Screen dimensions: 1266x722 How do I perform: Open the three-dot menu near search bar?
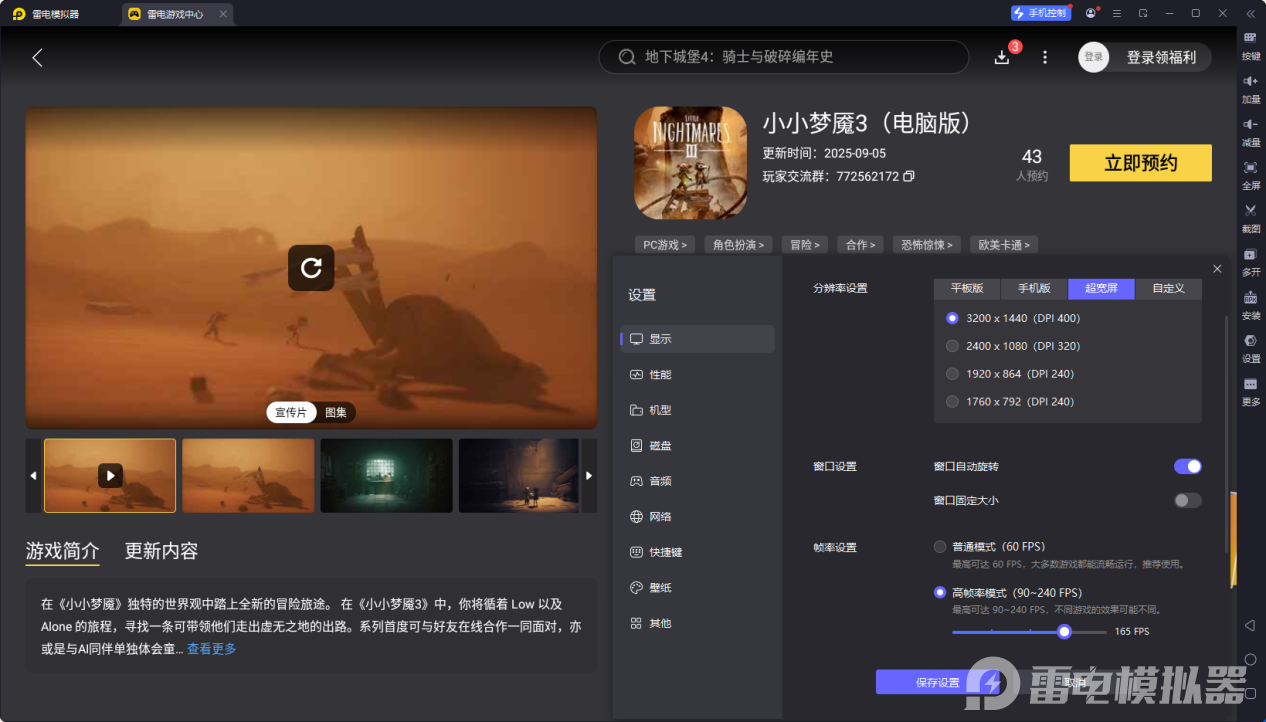click(1044, 57)
